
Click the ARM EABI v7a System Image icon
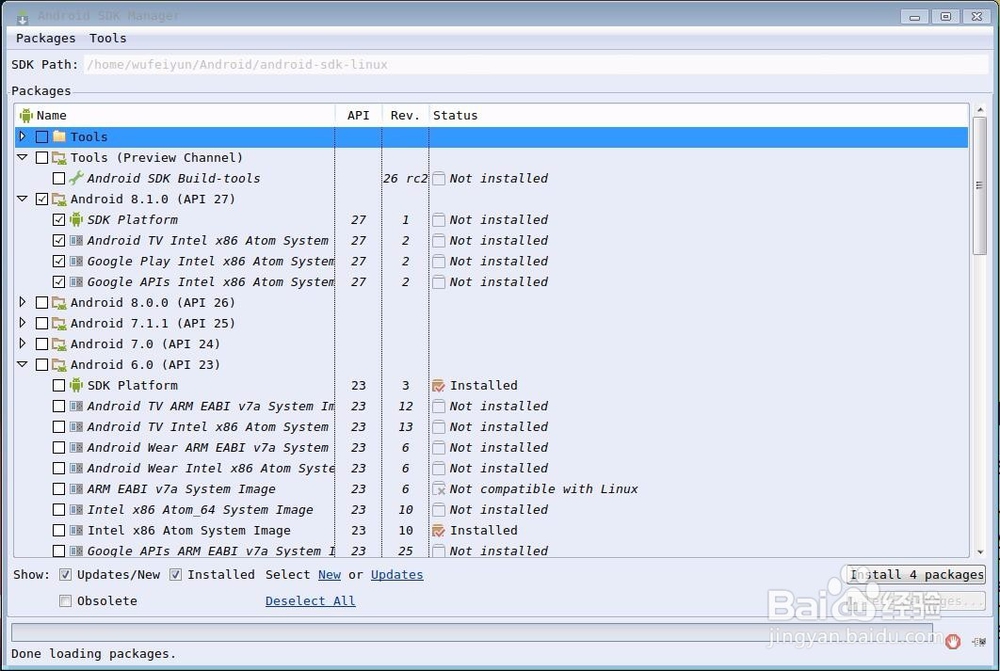tap(76, 489)
